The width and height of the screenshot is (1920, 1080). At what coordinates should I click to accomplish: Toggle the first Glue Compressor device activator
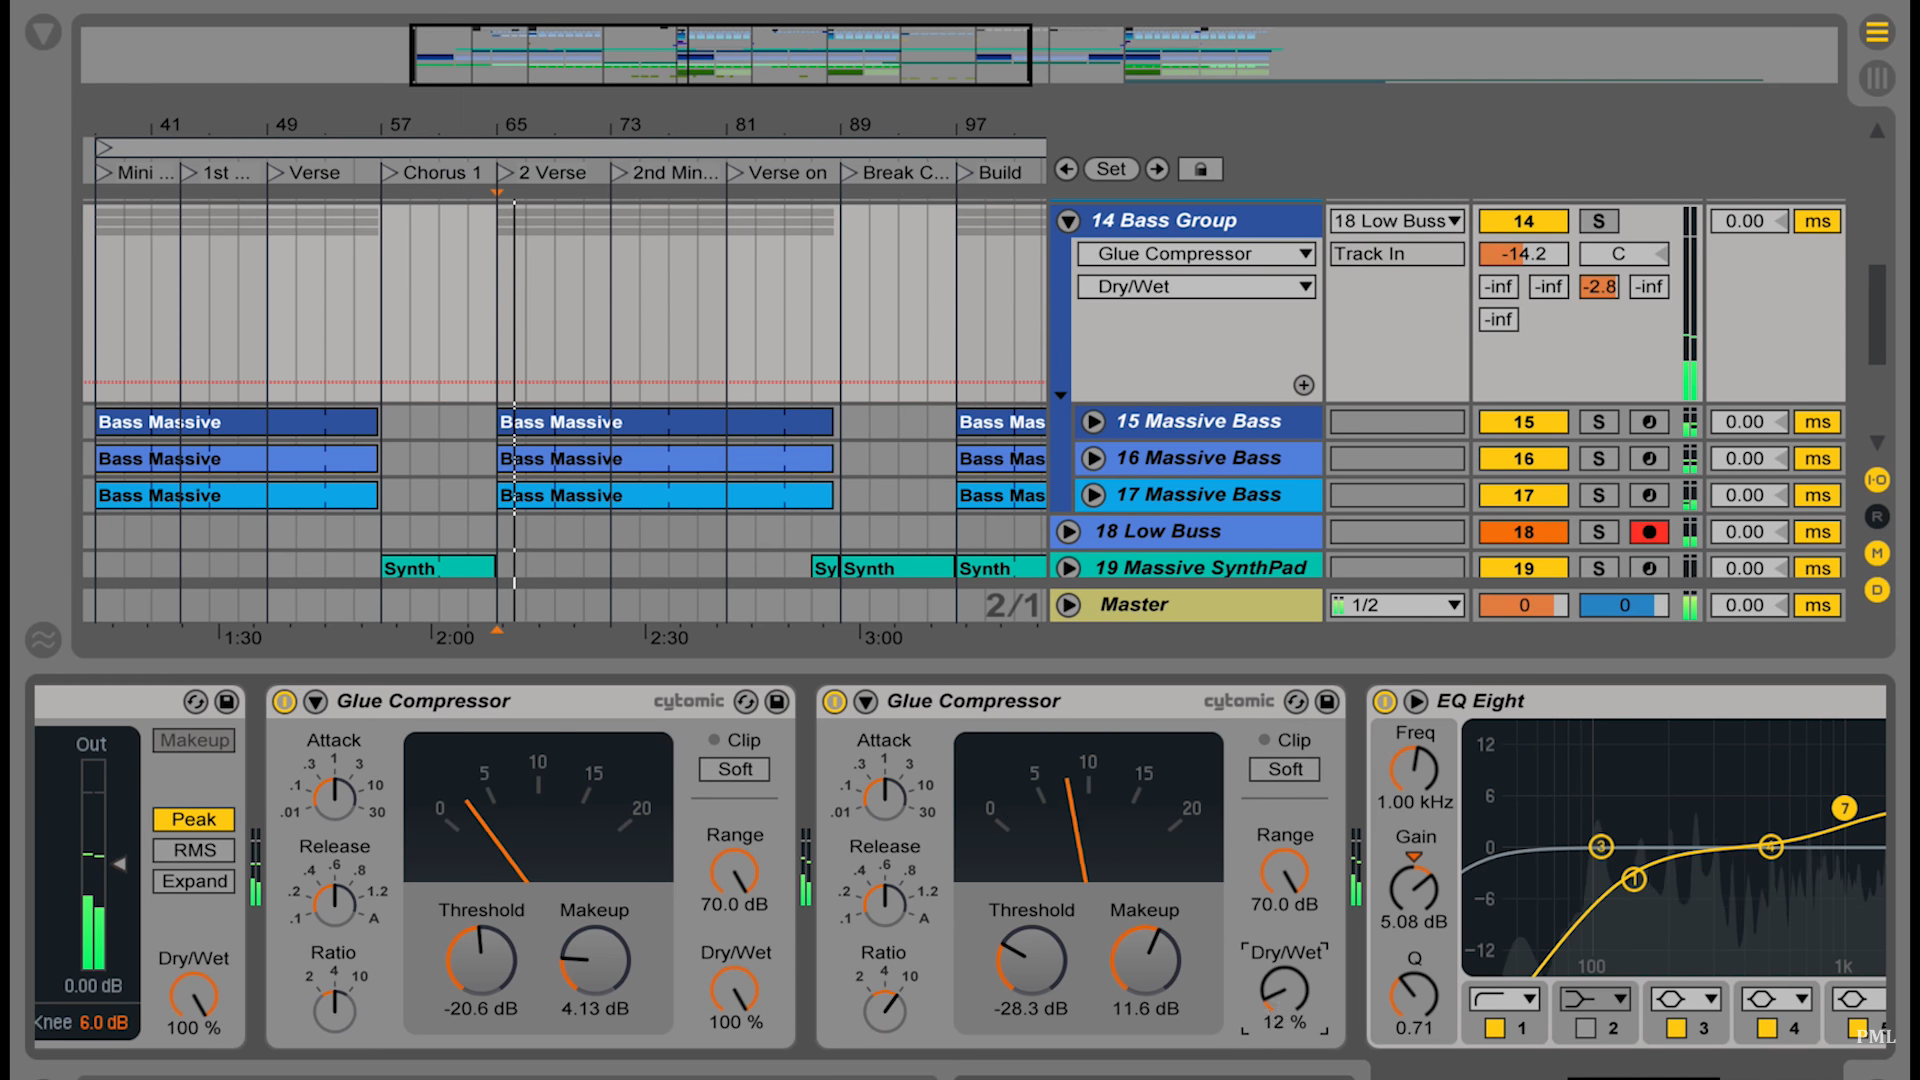point(284,702)
